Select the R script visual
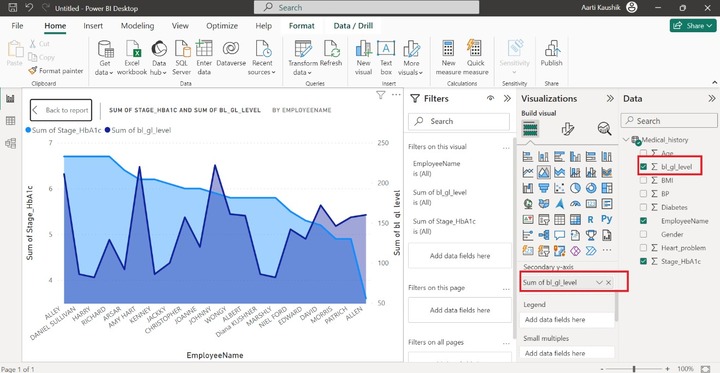Image resolution: width=720 pixels, height=373 pixels. pyautogui.click(x=591, y=219)
